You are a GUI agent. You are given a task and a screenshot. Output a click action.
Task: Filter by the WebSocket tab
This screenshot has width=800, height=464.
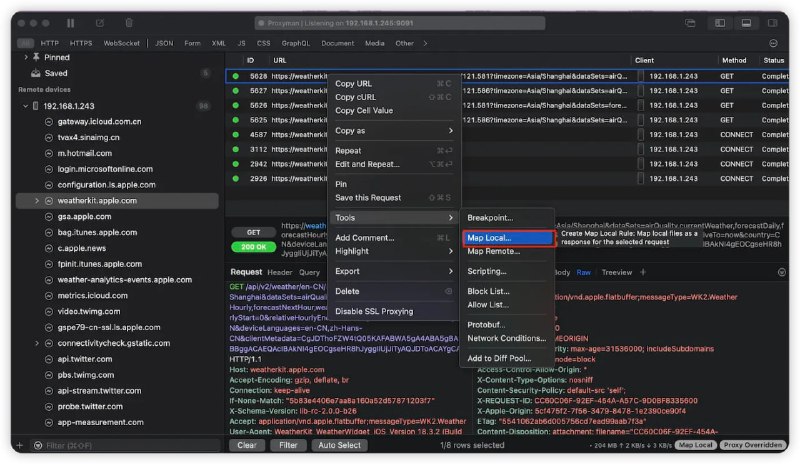[121, 43]
